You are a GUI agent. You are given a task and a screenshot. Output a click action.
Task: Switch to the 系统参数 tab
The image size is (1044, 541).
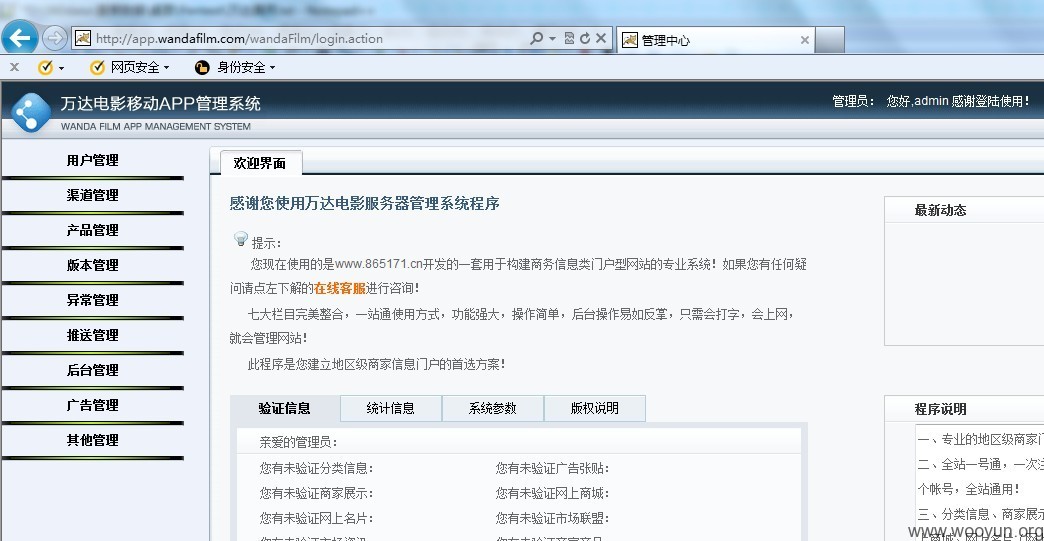click(493, 409)
